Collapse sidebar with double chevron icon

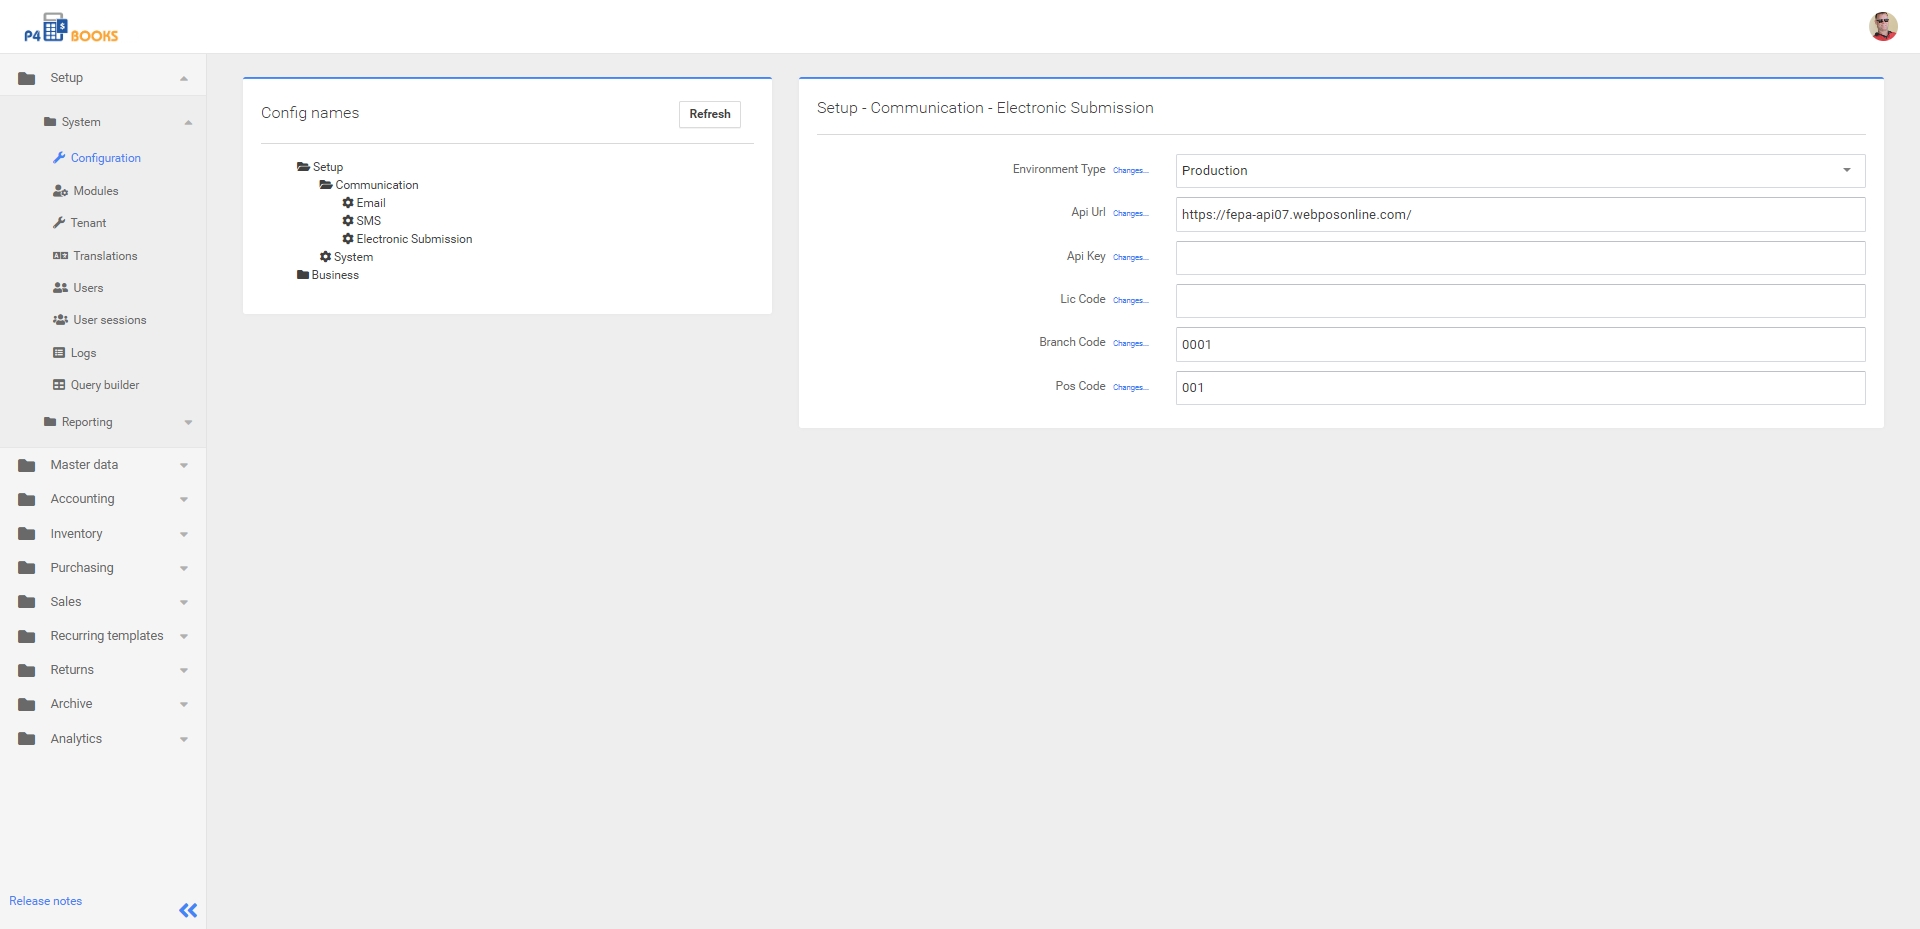[x=188, y=910]
